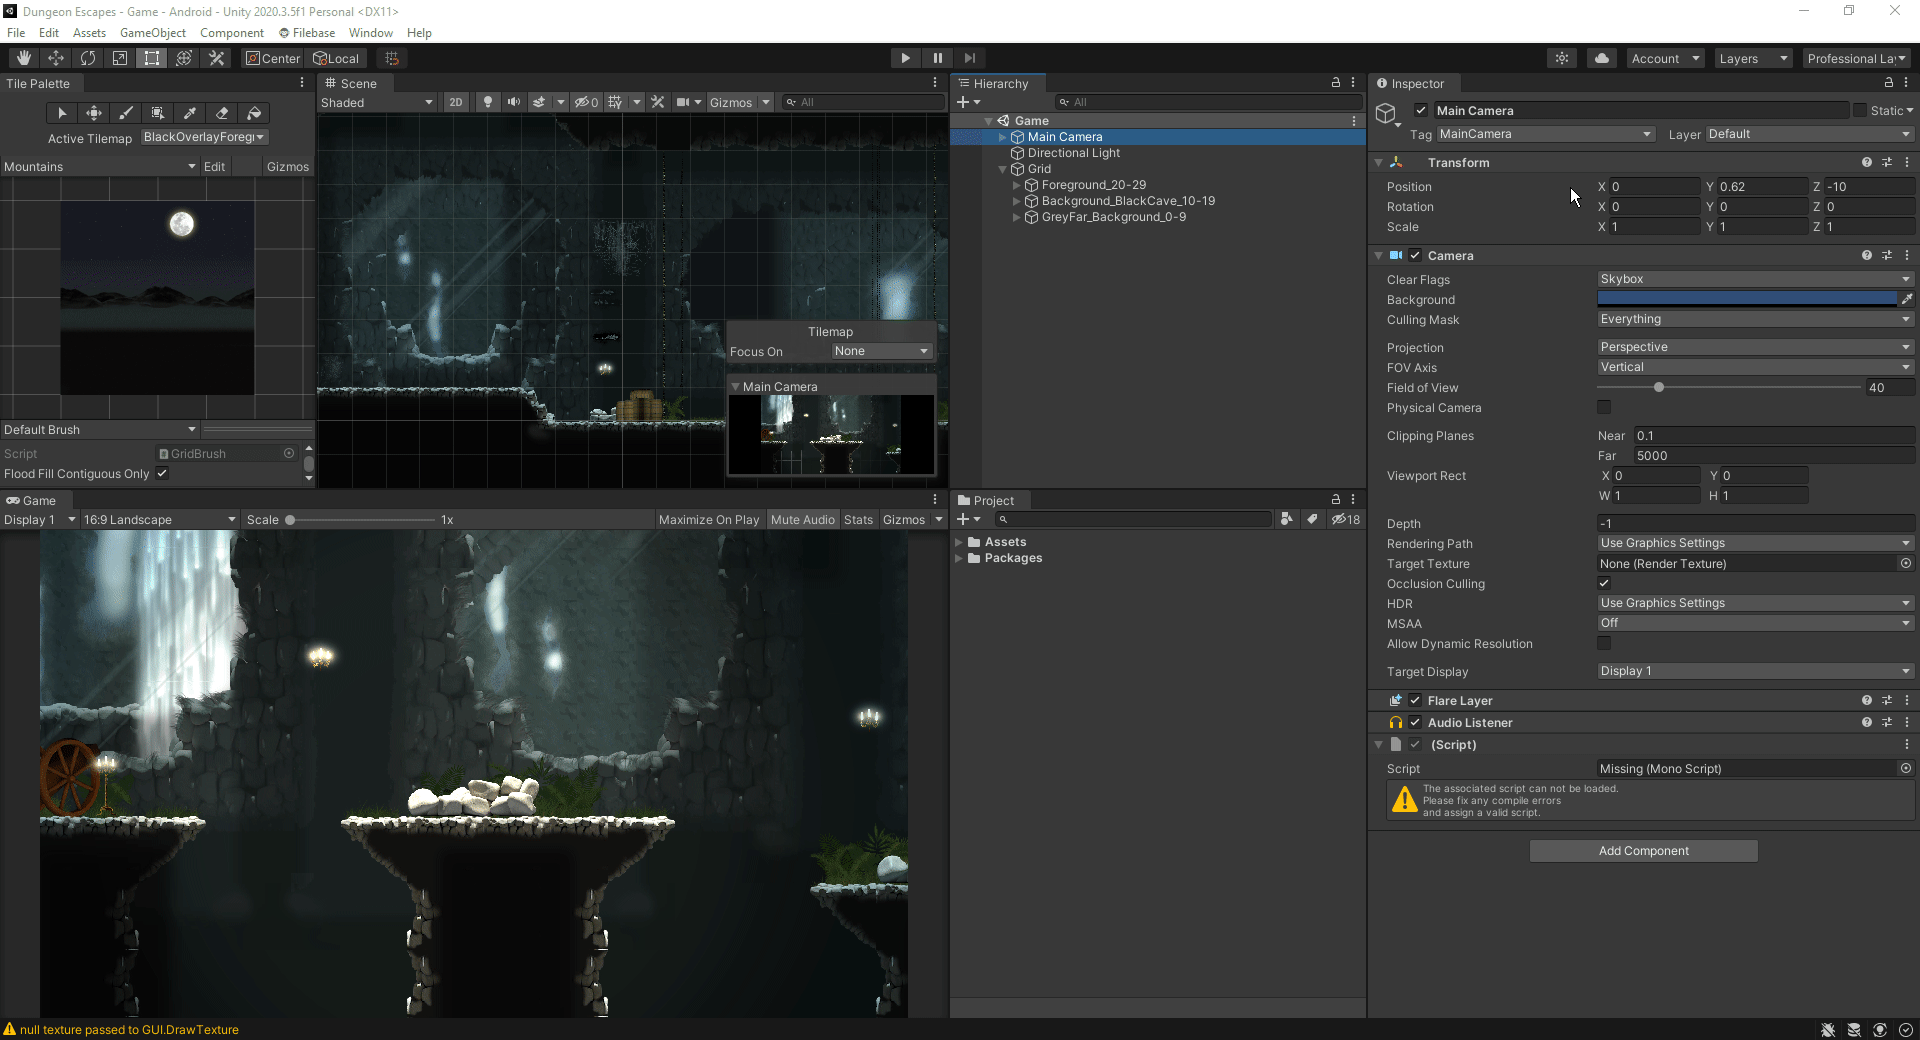1920x1040 pixels.
Task: Open the Projection dropdown
Action: (x=1755, y=347)
